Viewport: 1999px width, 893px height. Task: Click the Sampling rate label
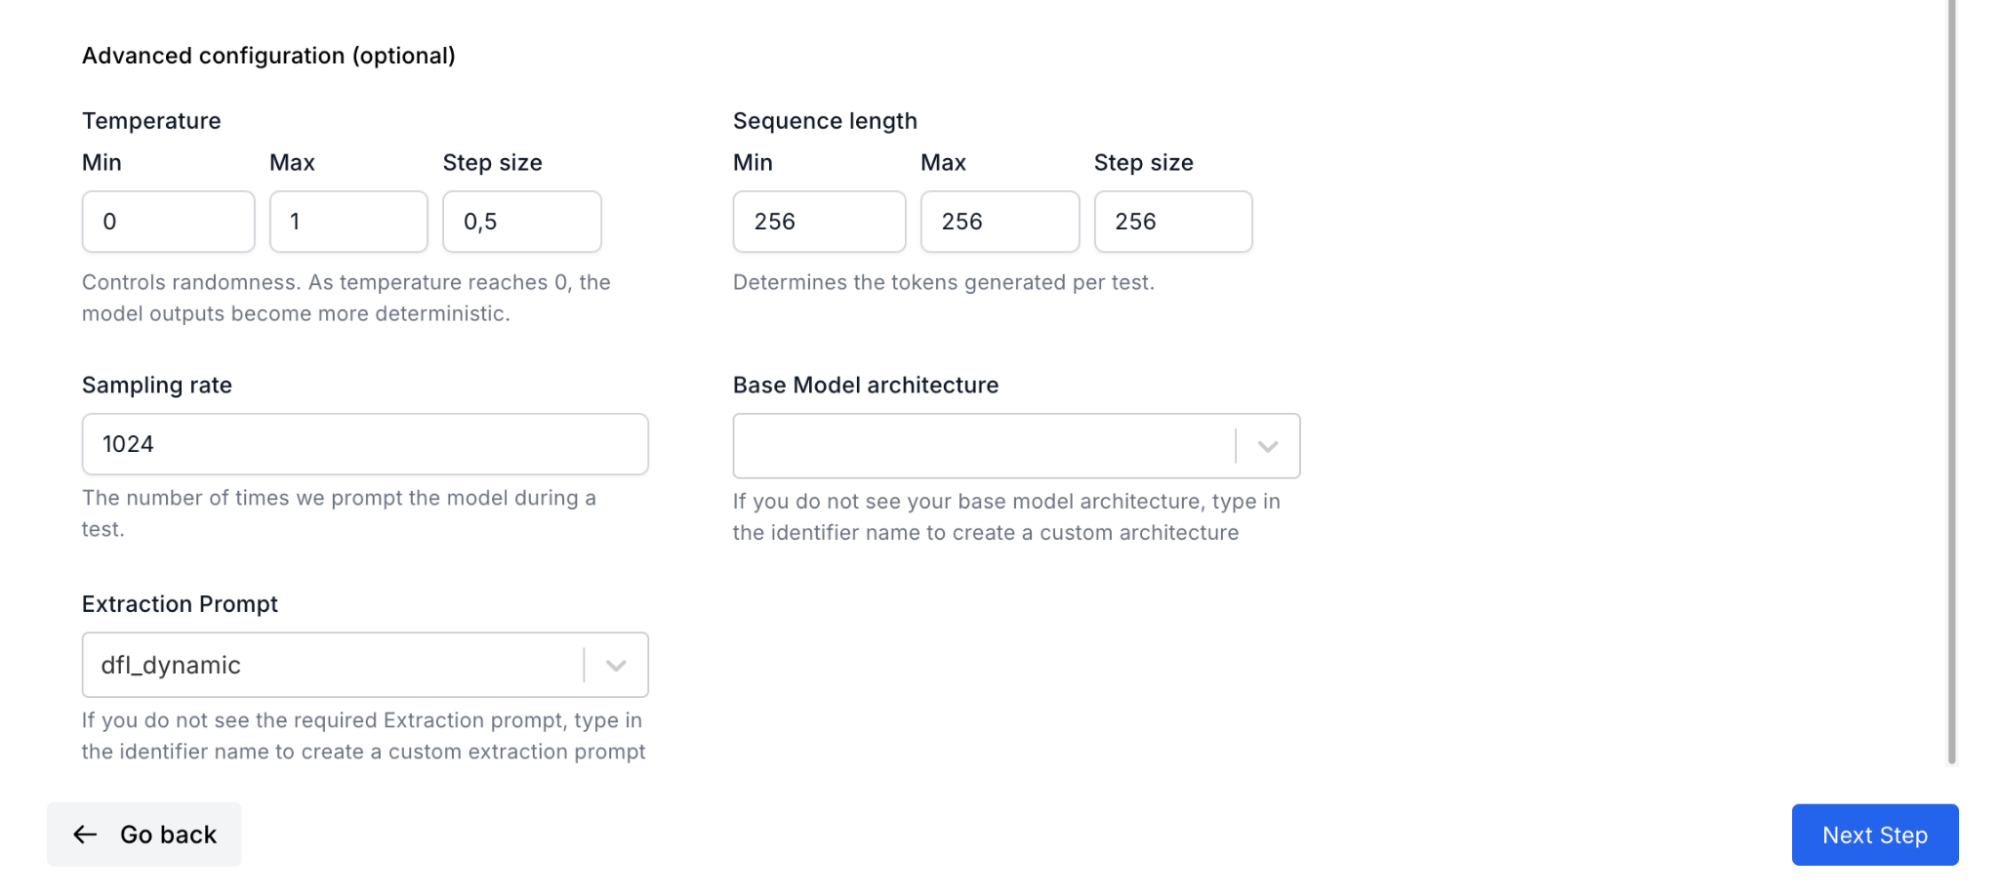[157, 385]
